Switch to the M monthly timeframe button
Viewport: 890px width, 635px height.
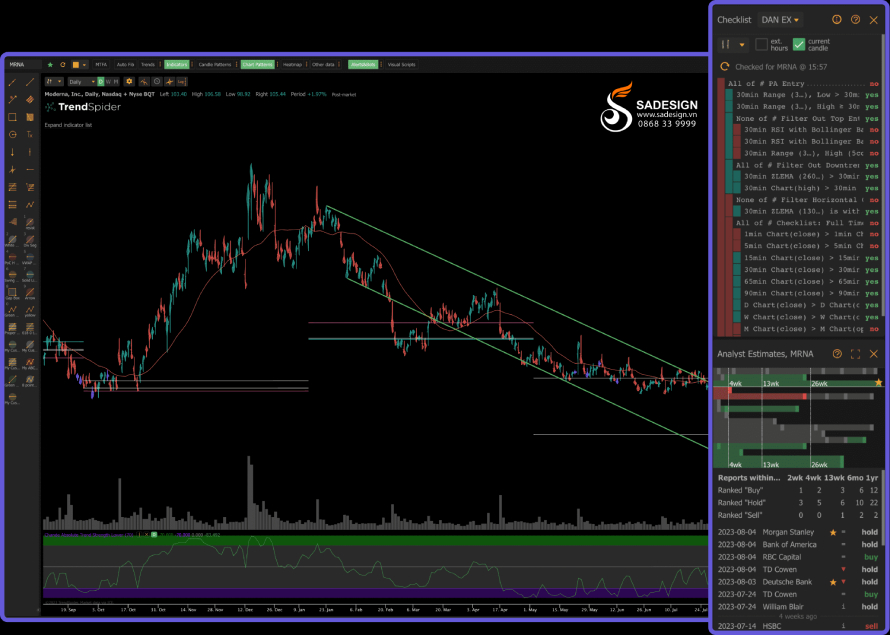(x=116, y=82)
